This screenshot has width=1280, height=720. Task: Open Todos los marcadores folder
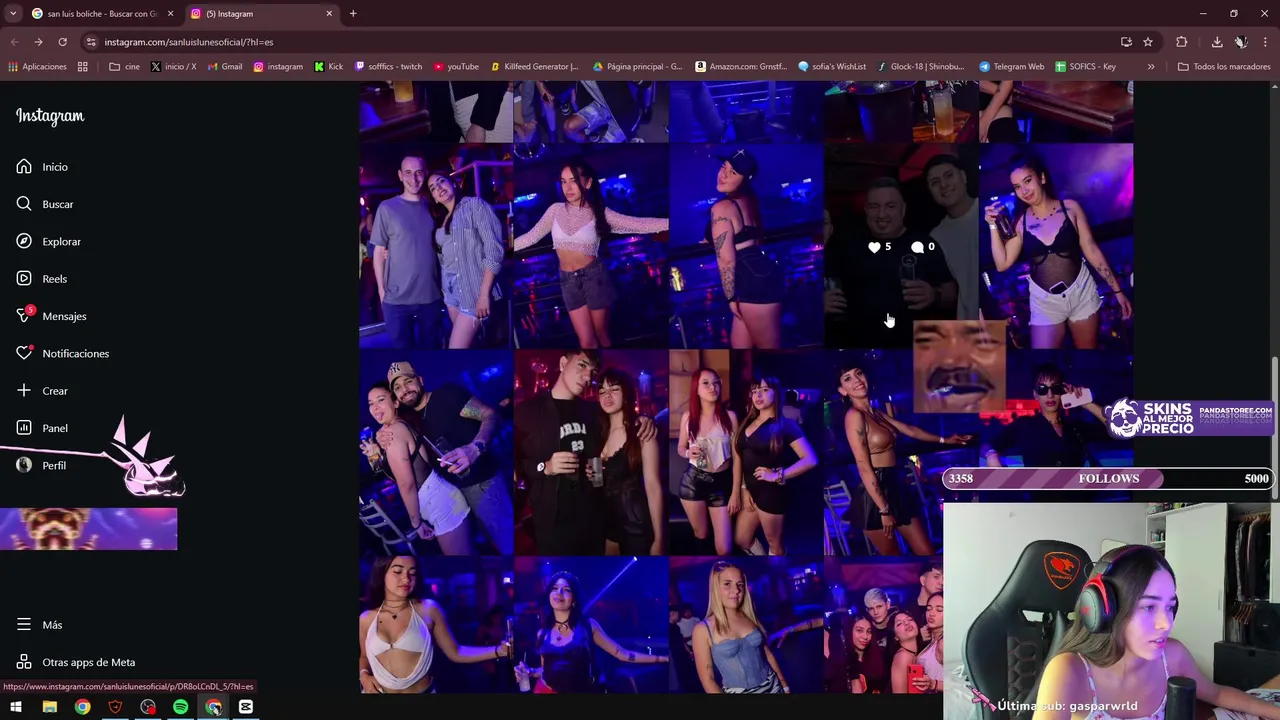pyautogui.click(x=1224, y=67)
